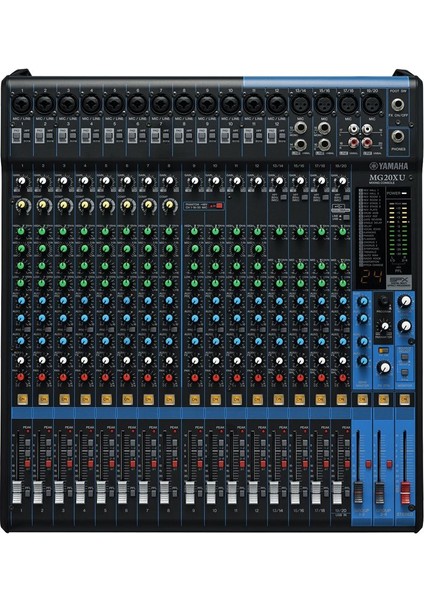This screenshot has height=600, width=424.
Task: Click the PHONES headphone jack
Action: click(x=398, y=136)
